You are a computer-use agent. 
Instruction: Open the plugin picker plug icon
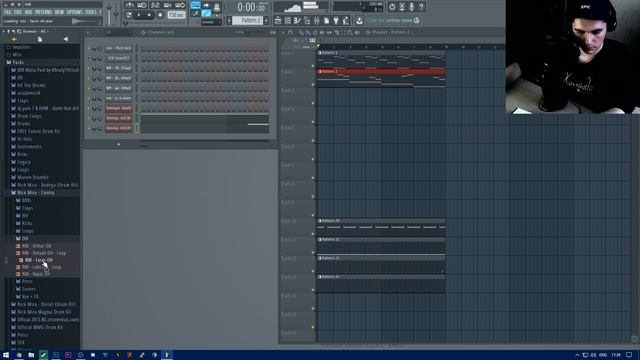point(336,20)
